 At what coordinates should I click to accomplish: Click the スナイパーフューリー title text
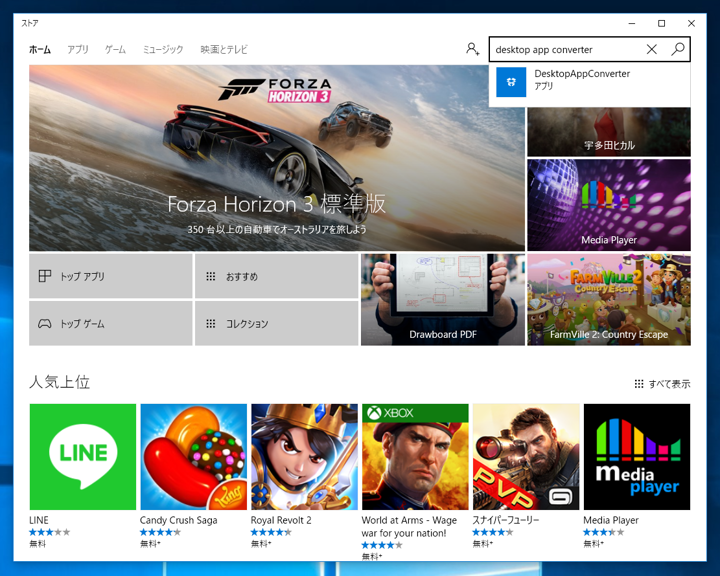(506, 520)
